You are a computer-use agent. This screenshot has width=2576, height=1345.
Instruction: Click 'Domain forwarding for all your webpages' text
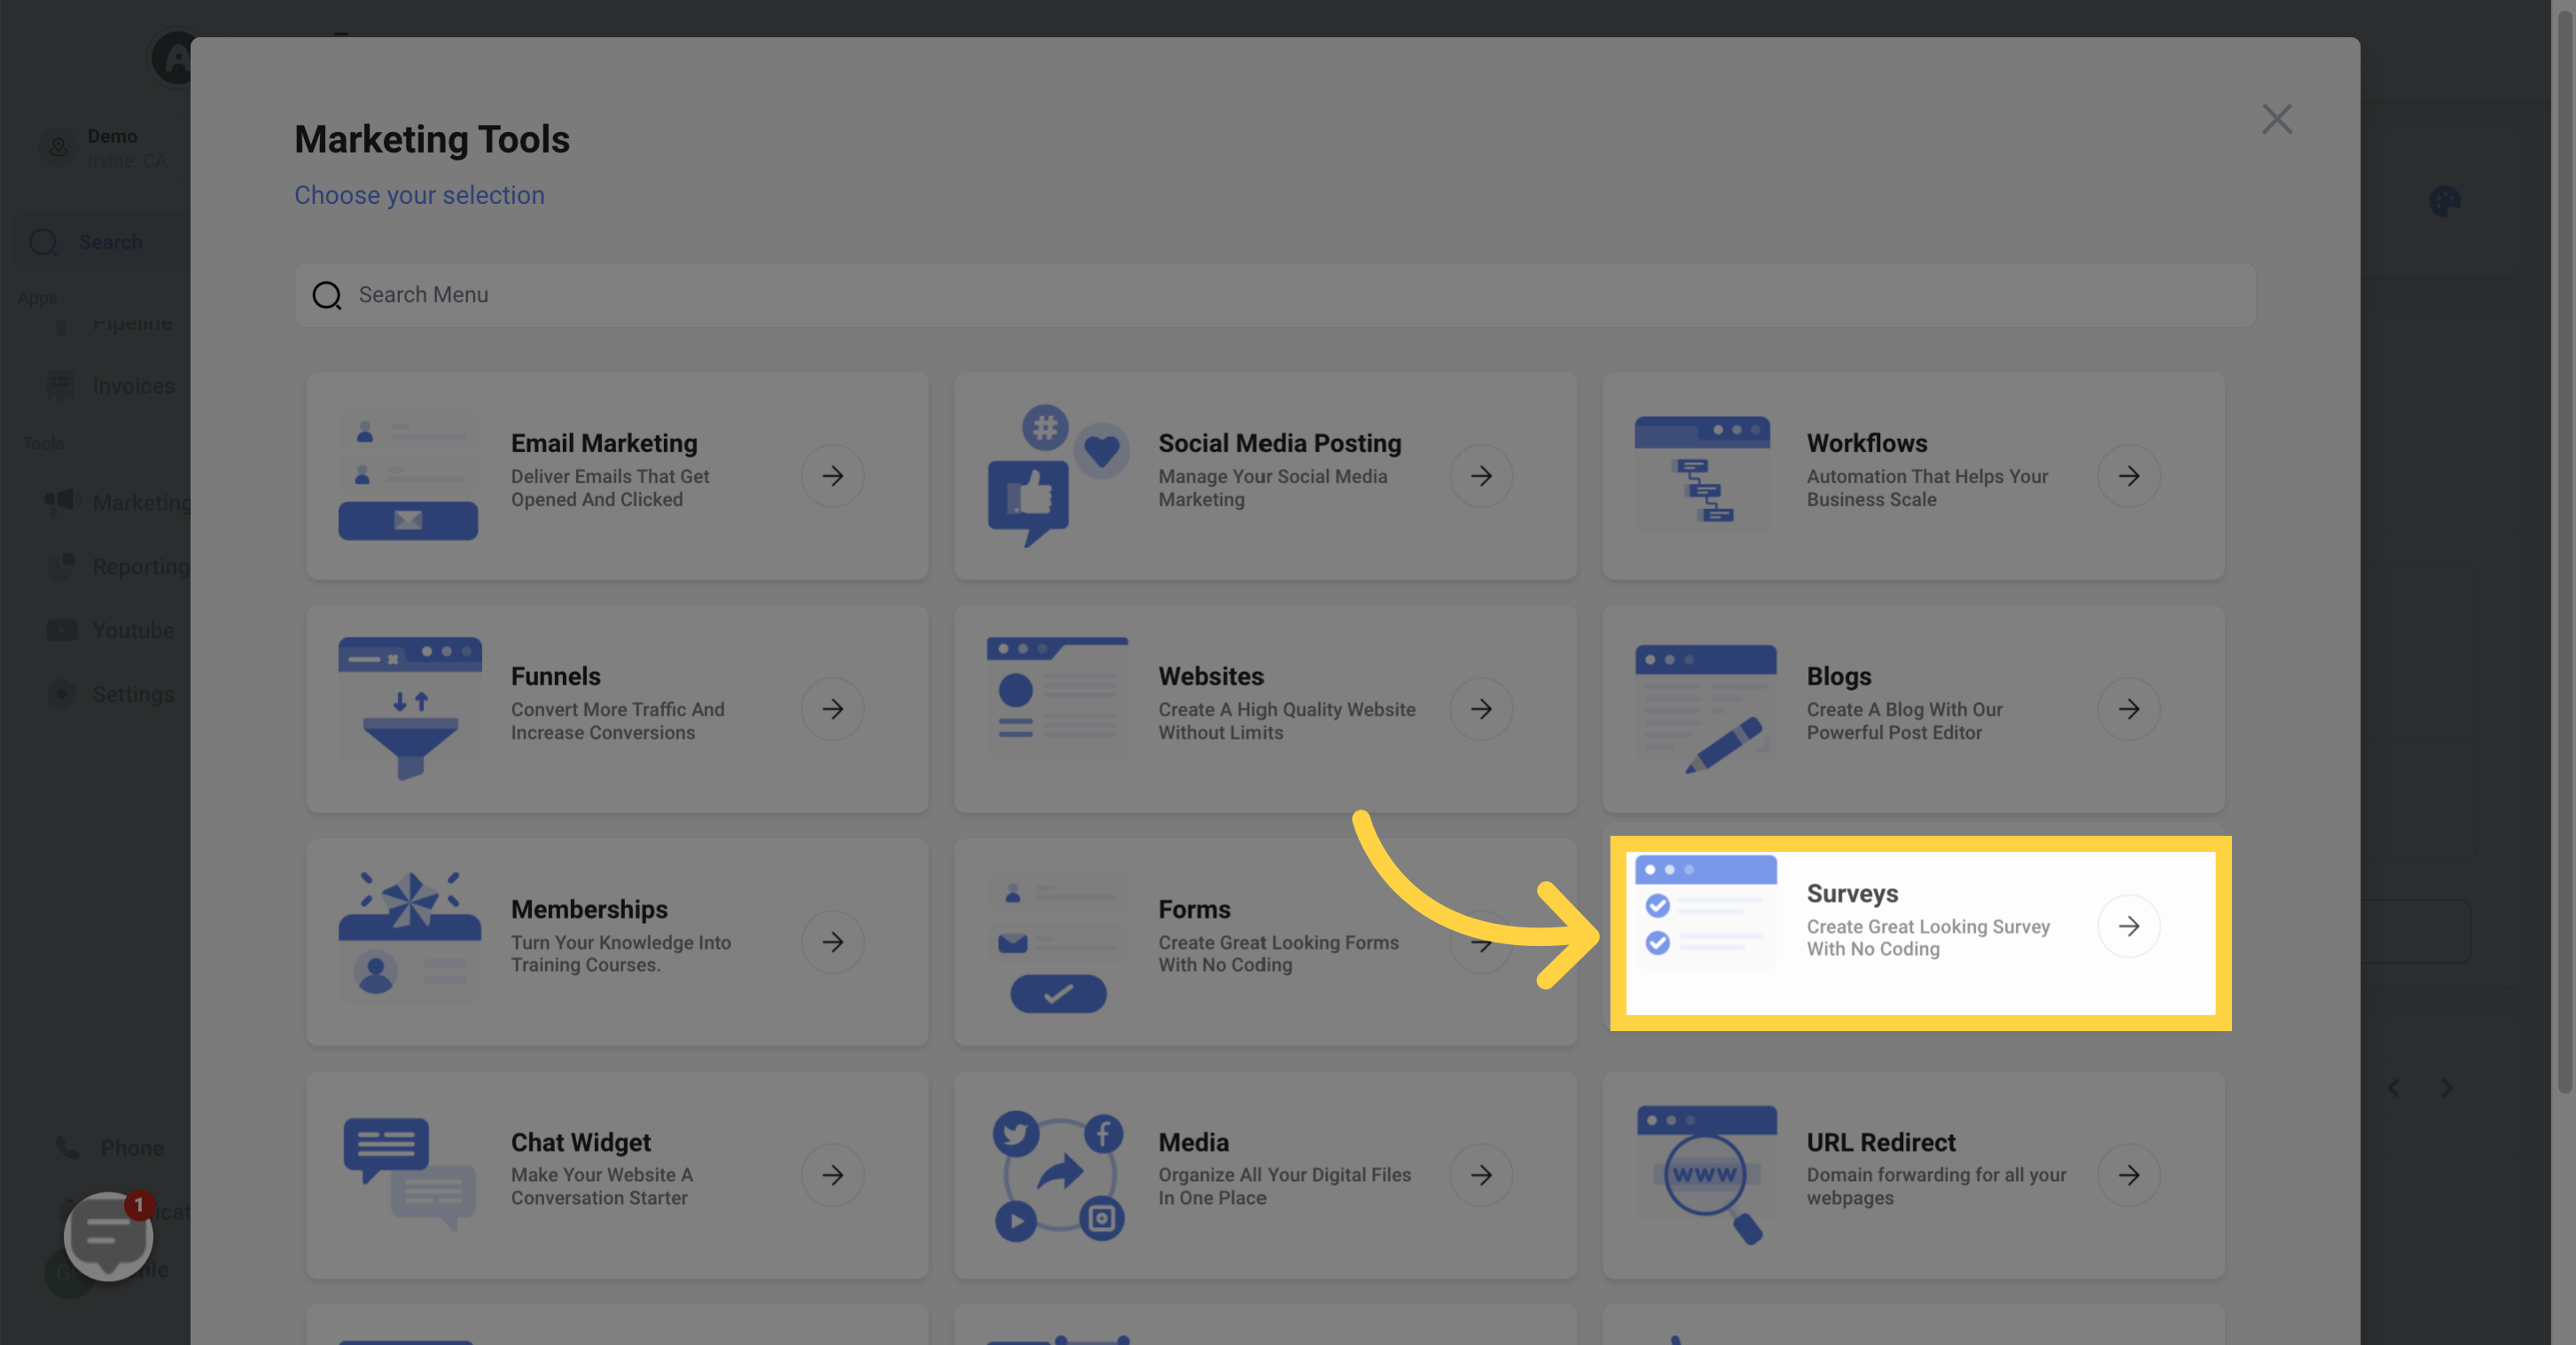pyautogui.click(x=1936, y=1186)
